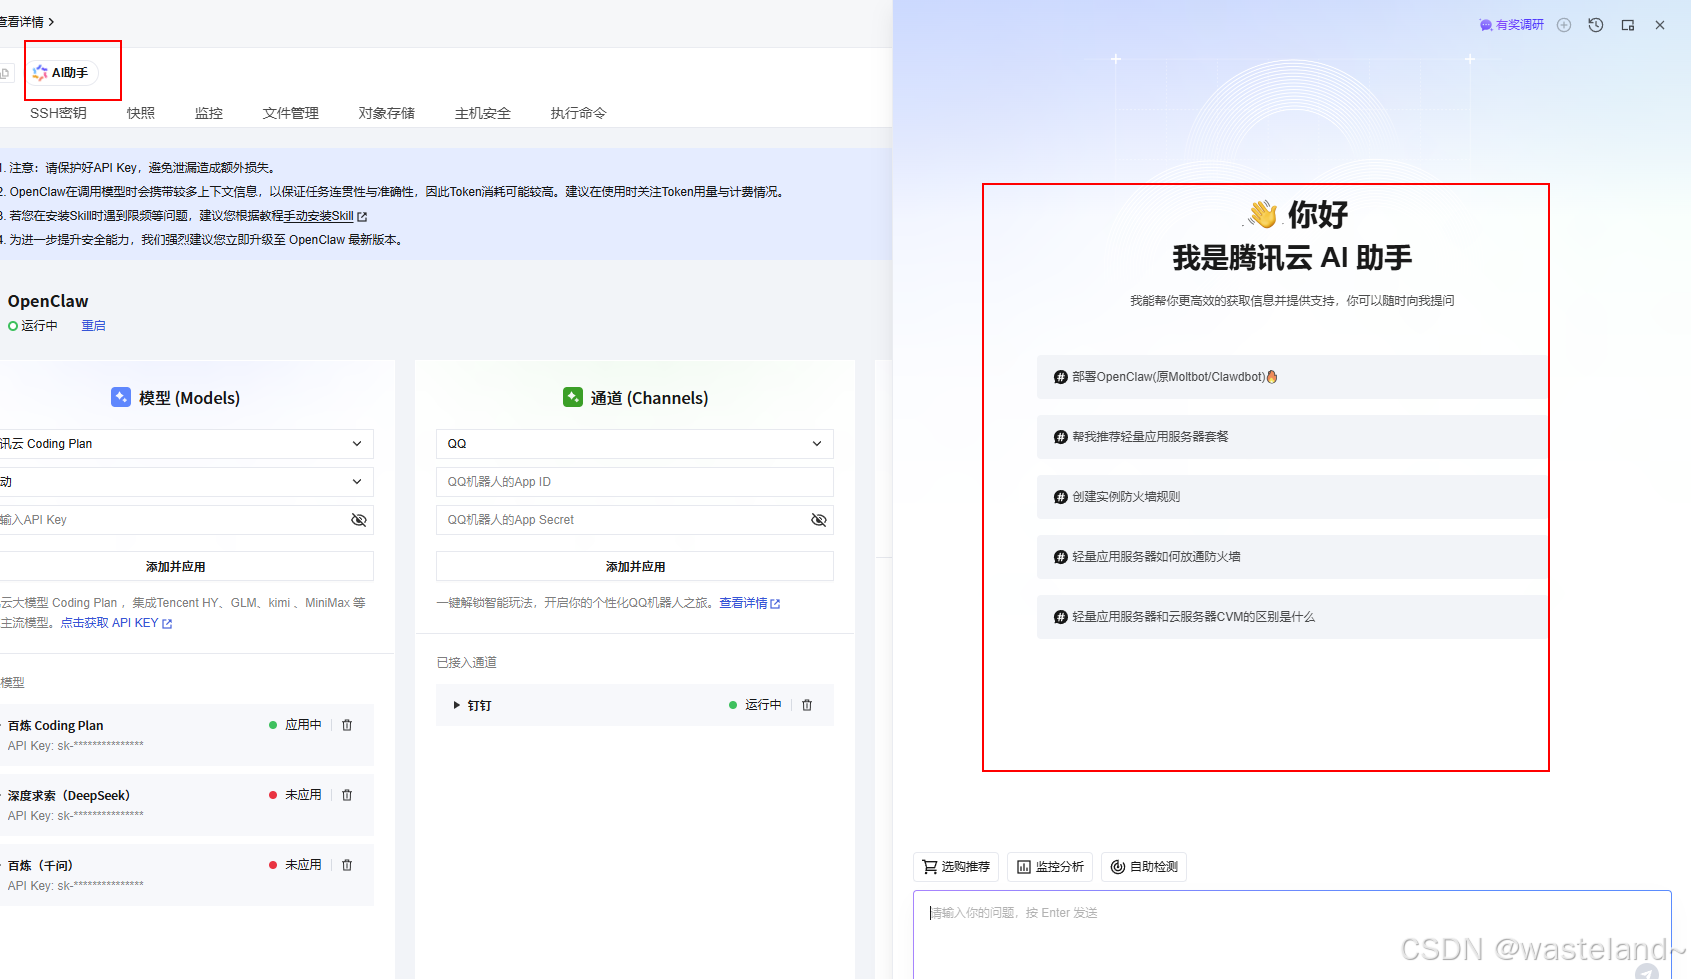Open the 文件管理 tab
The image size is (1691, 979).
coord(291,113)
